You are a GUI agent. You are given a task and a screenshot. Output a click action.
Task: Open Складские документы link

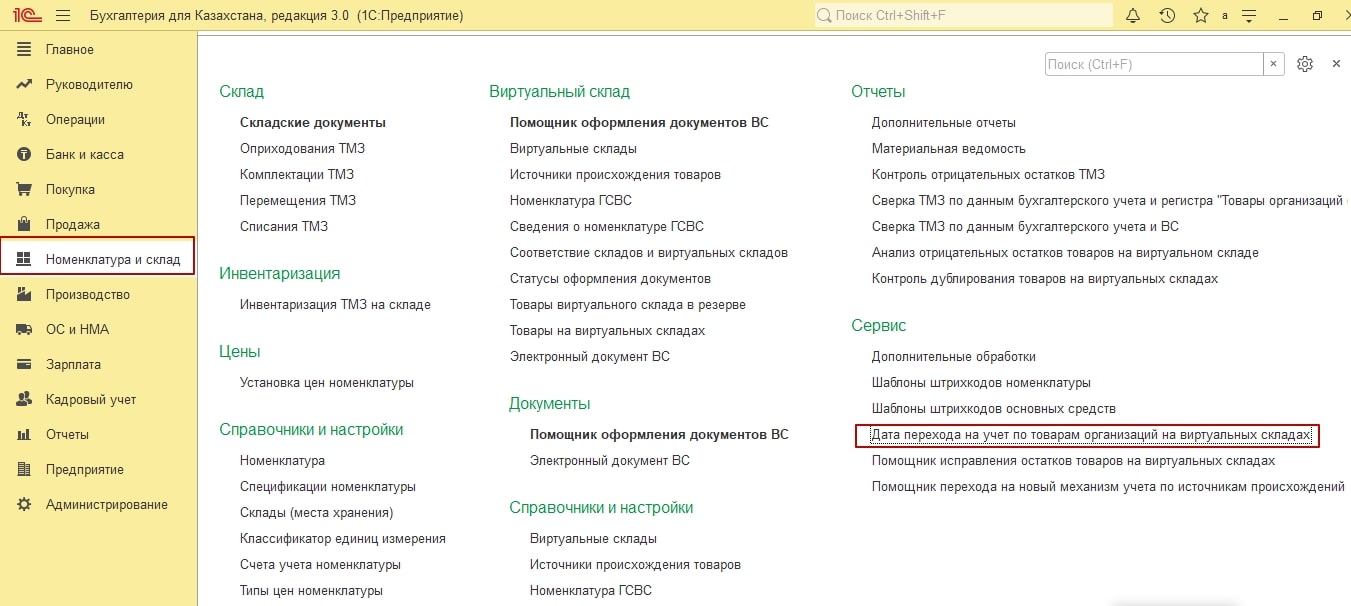[312, 122]
